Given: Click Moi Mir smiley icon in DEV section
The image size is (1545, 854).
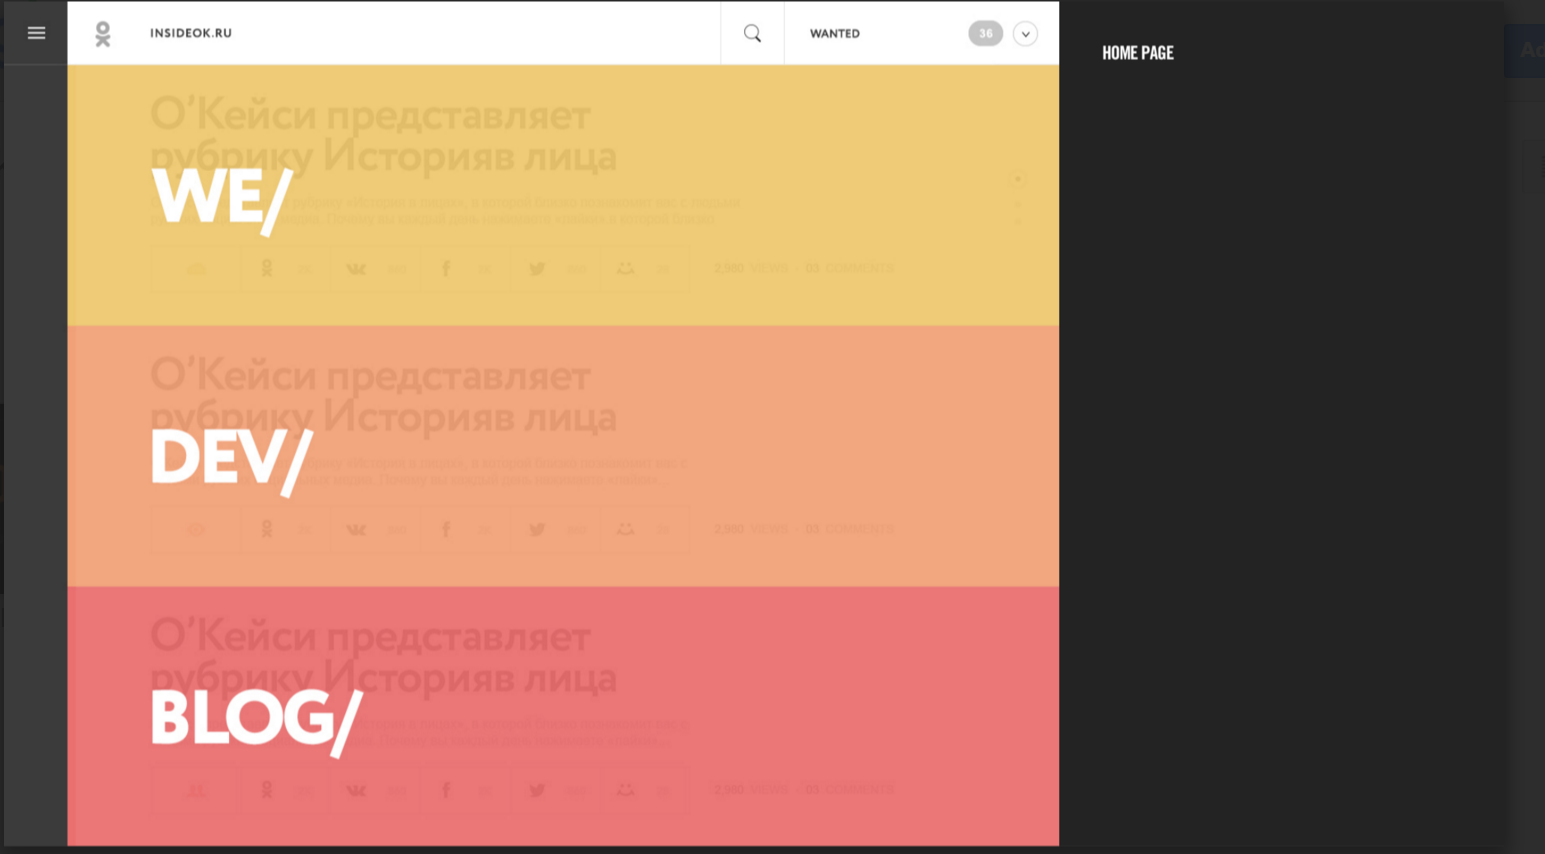Looking at the screenshot, I should coord(625,529).
